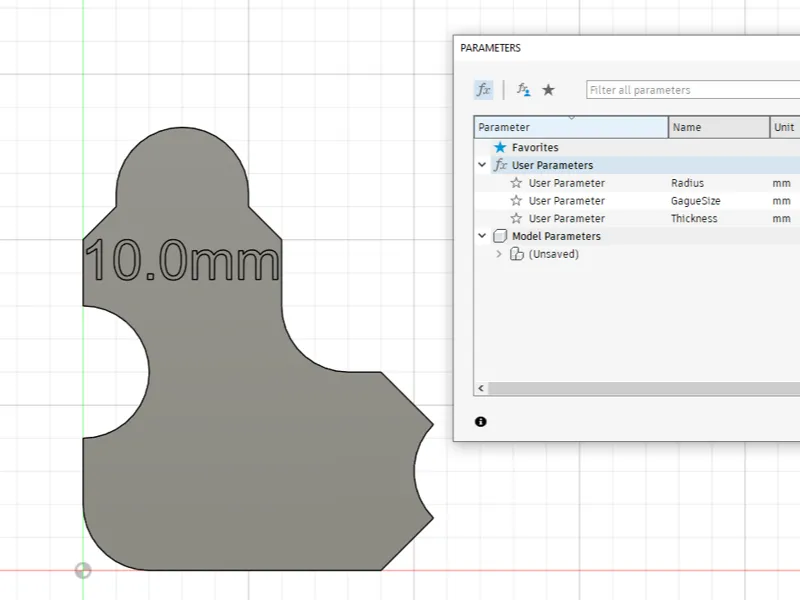Collapse the Model Parameters group
The image size is (800, 600).
[482, 236]
